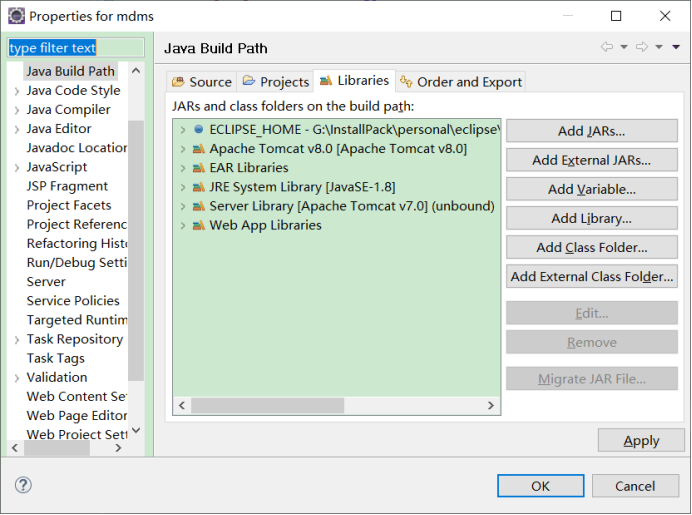Select Java Build Path in sidebar
This screenshot has height=515, width=692.
tap(70, 71)
